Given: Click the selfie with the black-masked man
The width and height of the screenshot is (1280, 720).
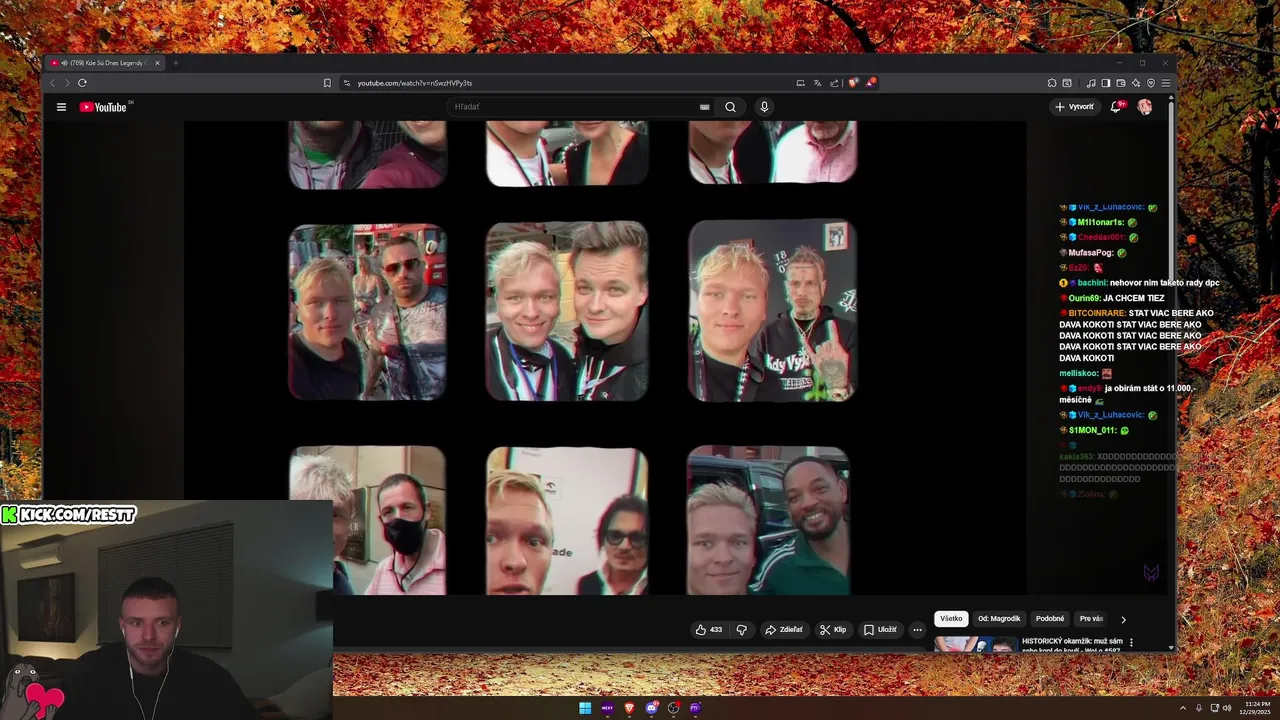Looking at the screenshot, I should click(368, 520).
